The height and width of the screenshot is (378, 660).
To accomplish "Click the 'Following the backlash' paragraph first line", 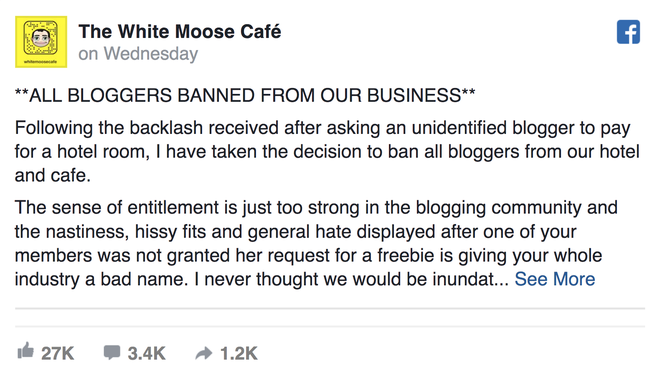I will click(322, 128).
